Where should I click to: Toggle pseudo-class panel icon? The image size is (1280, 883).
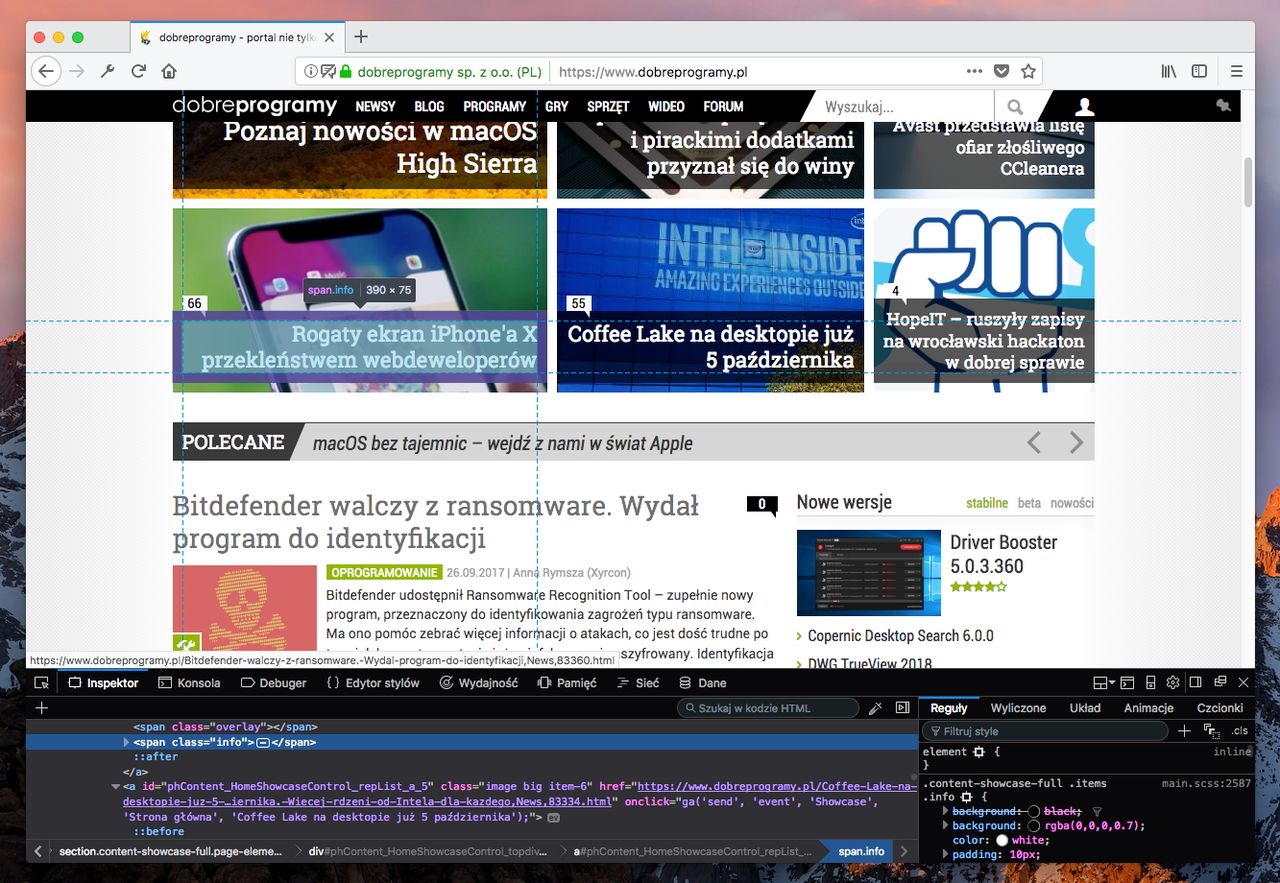(1211, 731)
